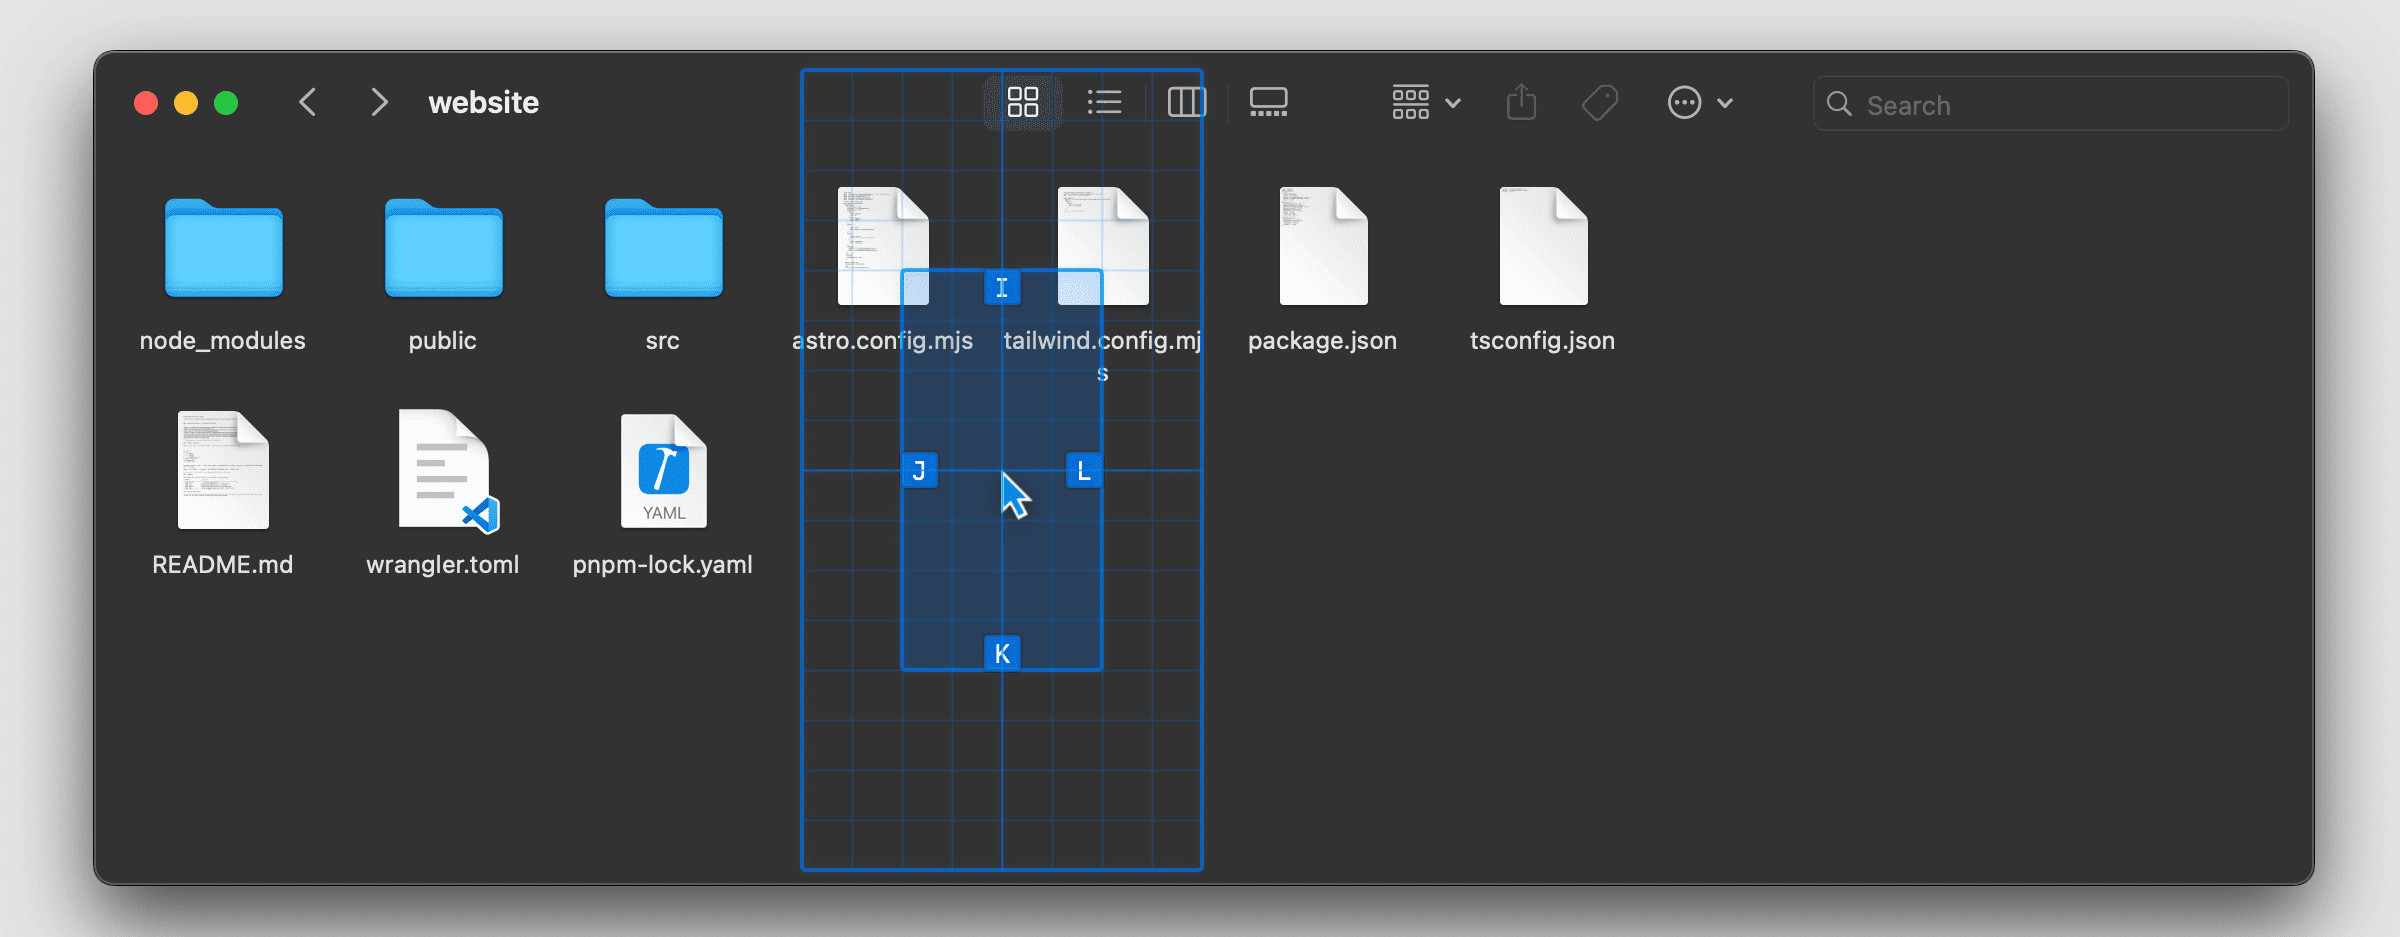Click the Share toolbar icon
Screen dimensions: 2400x937
coord(1521,102)
